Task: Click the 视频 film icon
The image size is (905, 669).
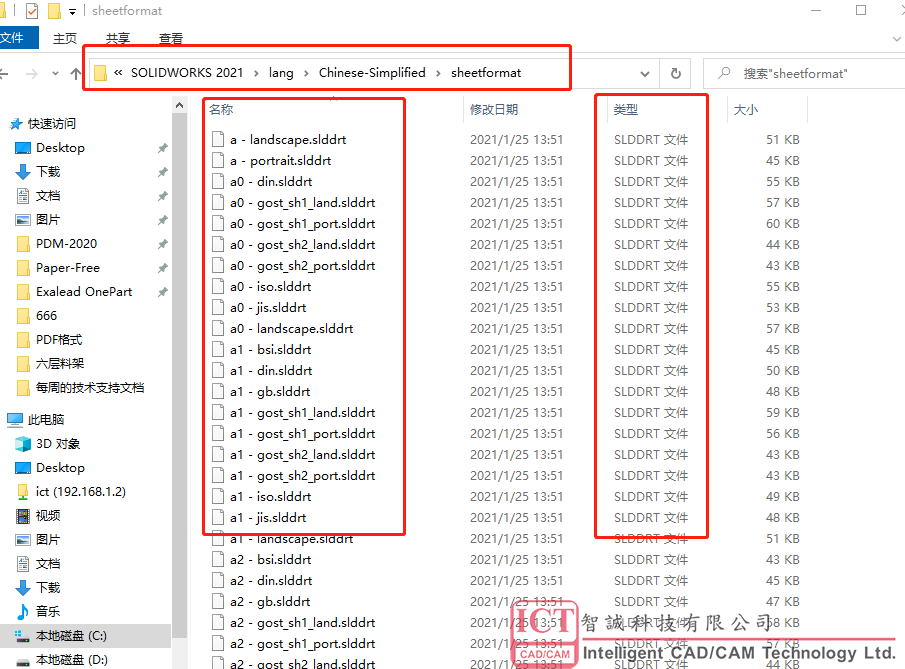Action: (23, 515)
